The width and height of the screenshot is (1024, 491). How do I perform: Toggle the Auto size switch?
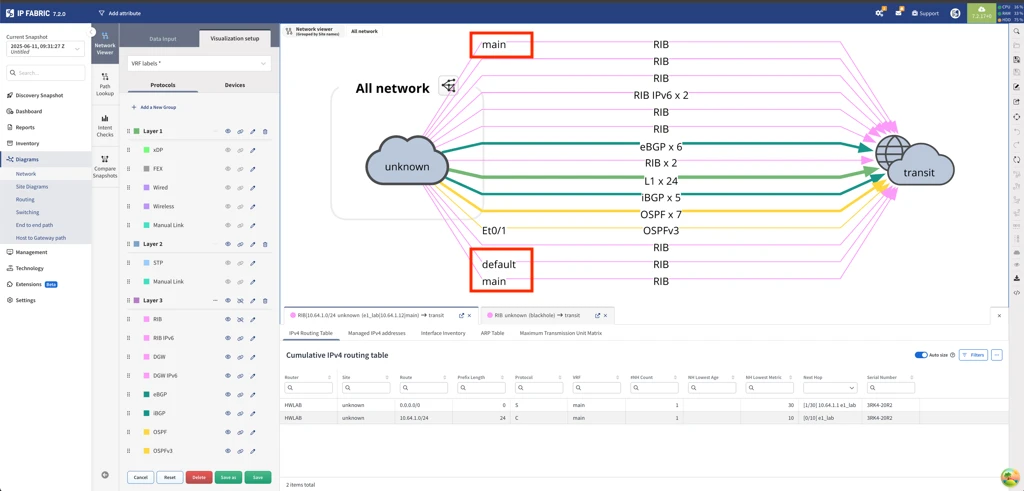921,355
